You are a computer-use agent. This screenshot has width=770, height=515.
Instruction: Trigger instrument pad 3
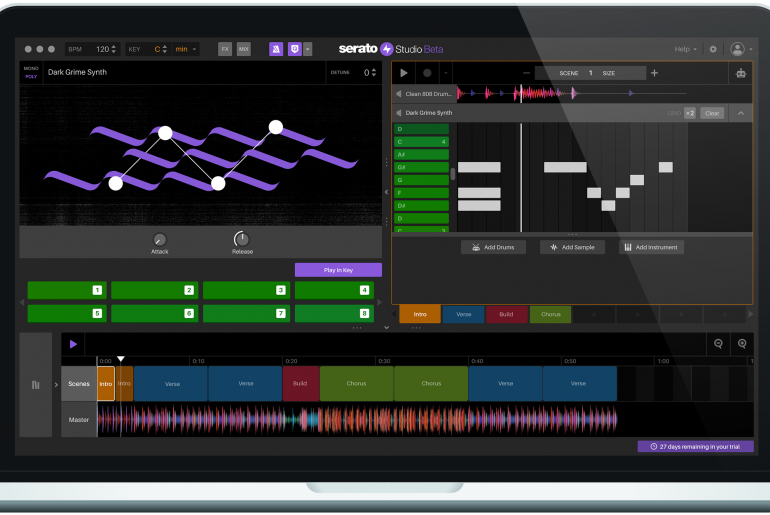[246, 290]
